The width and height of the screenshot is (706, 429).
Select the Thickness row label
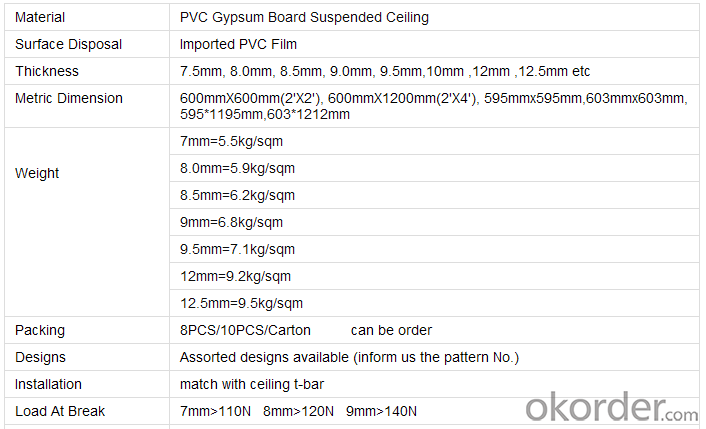(47, 71)
